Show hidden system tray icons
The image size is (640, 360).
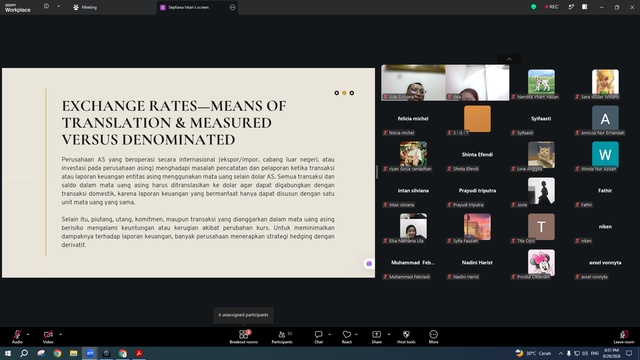561,353
